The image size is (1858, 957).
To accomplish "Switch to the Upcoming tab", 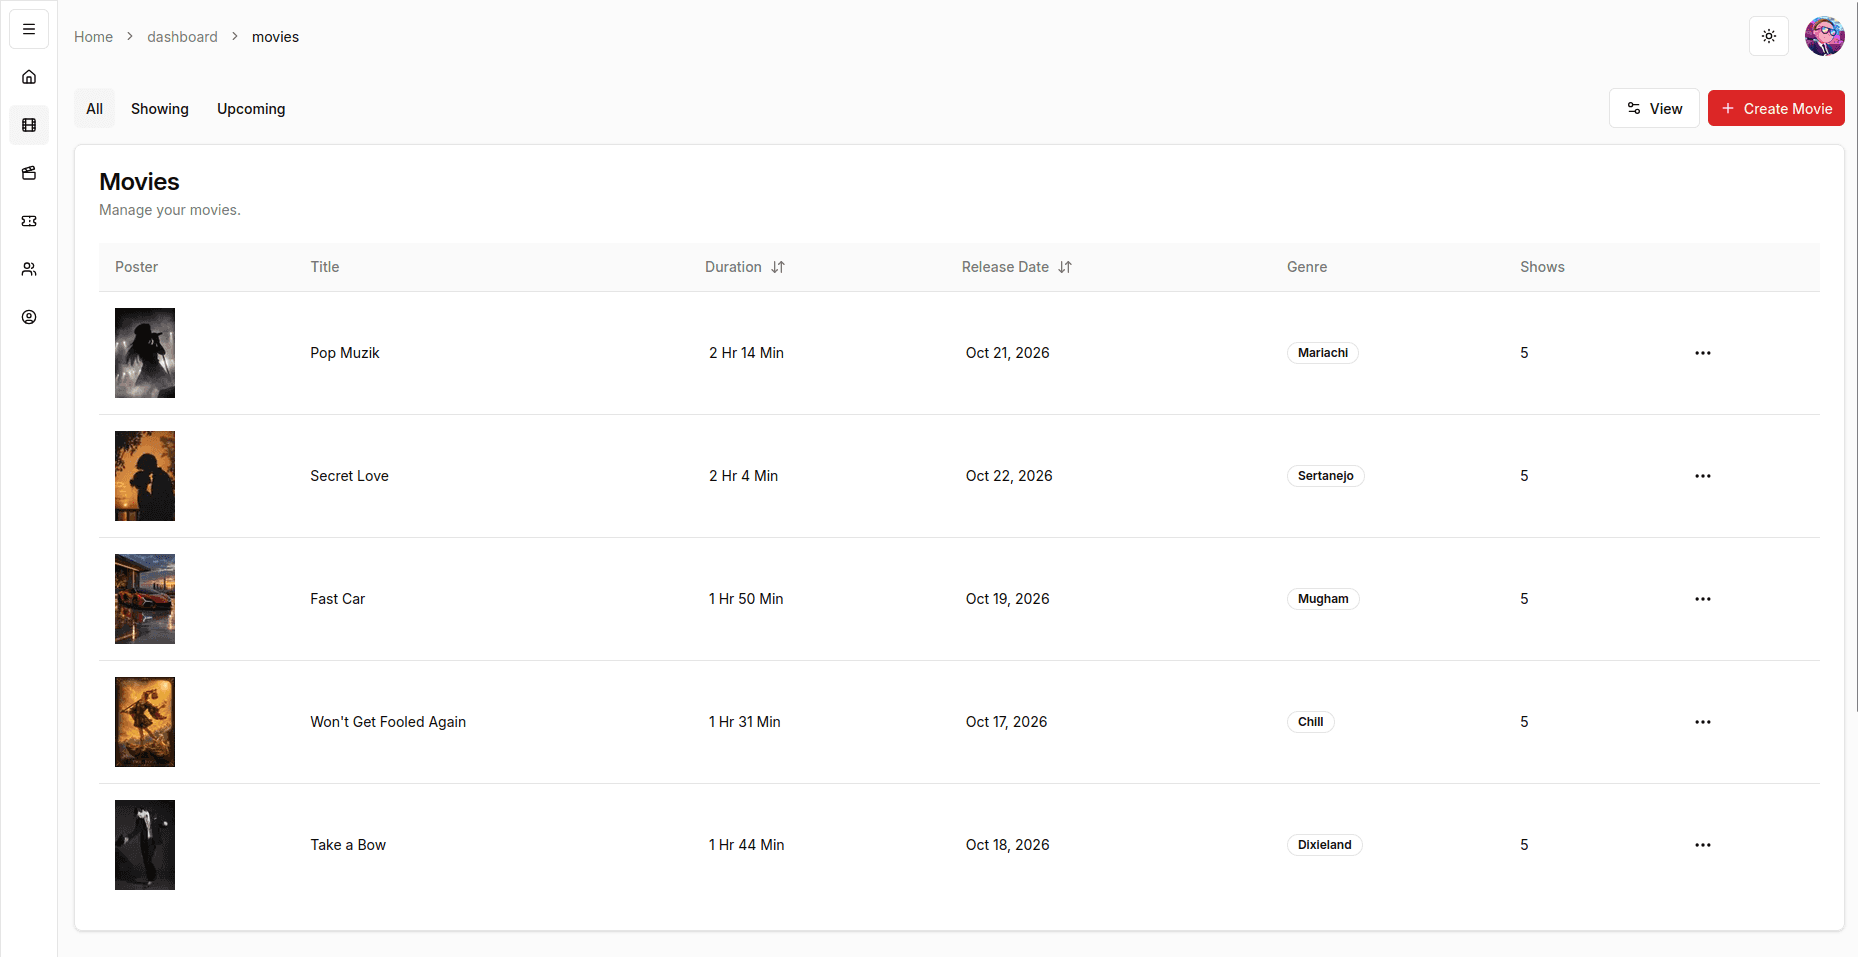I will [x=251, y=109].
